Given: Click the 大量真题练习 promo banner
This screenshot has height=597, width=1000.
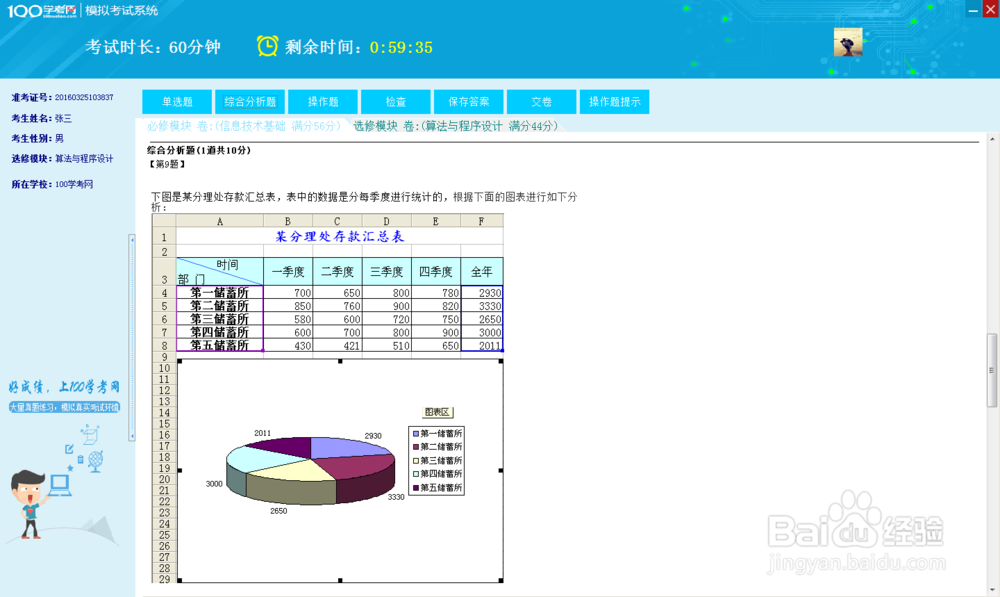Looking at the screenshot, I should point(64,407).
